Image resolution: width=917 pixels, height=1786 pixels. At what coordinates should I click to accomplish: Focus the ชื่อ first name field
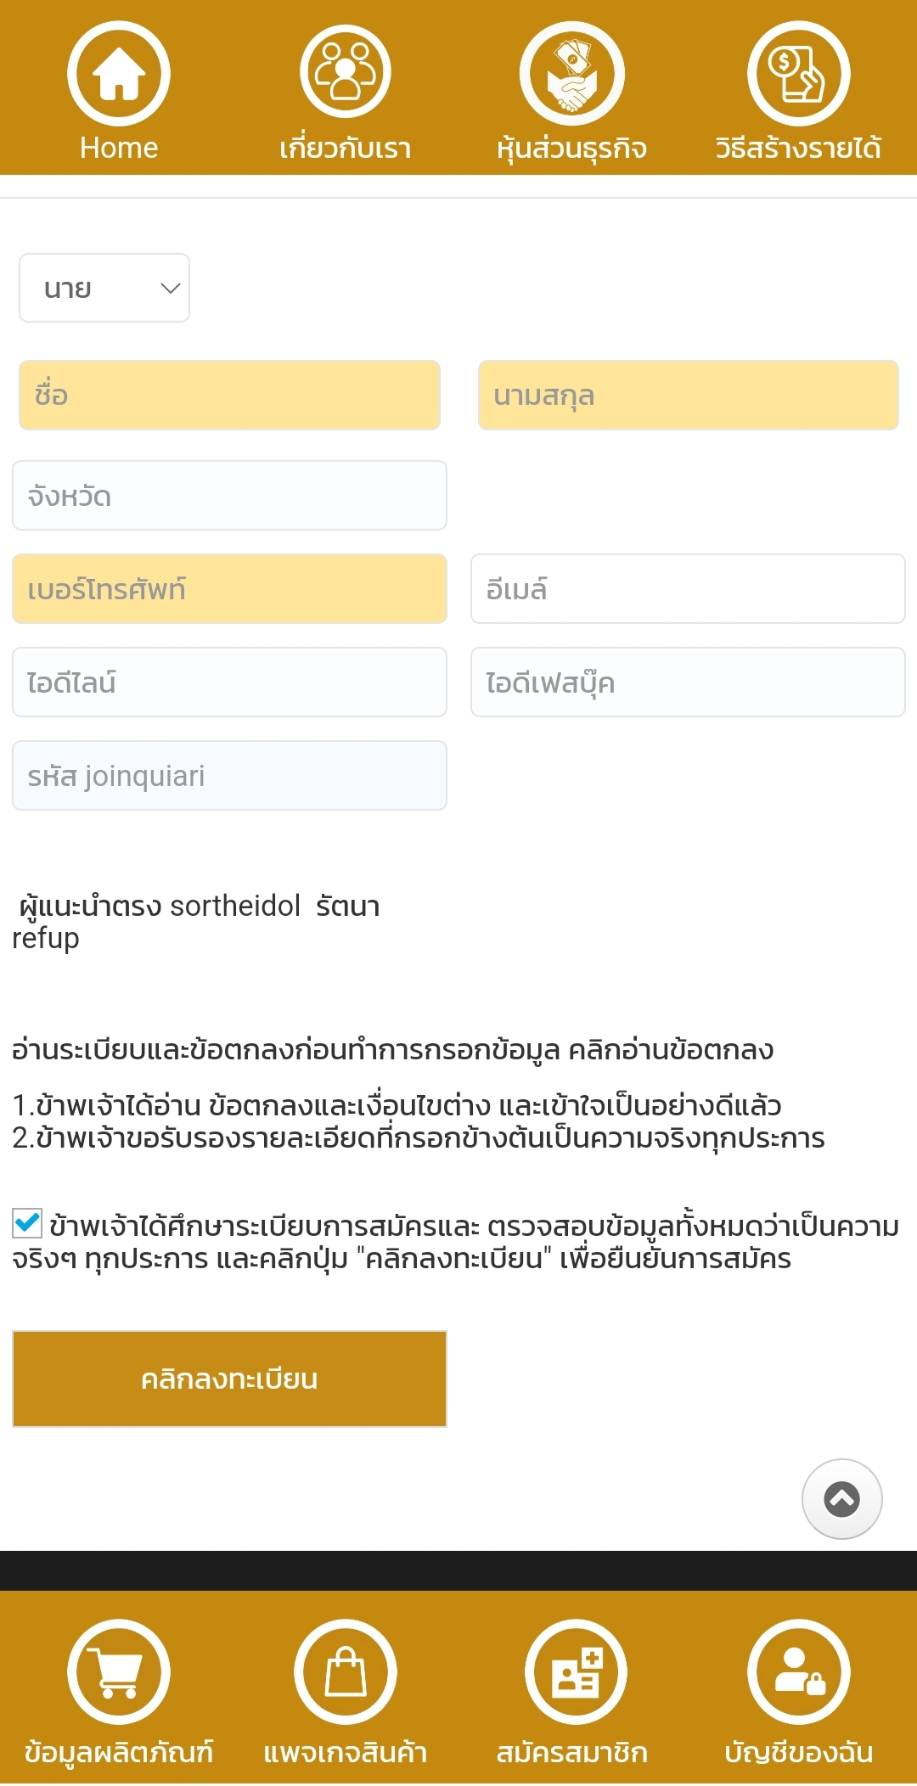tap(229, 395)
